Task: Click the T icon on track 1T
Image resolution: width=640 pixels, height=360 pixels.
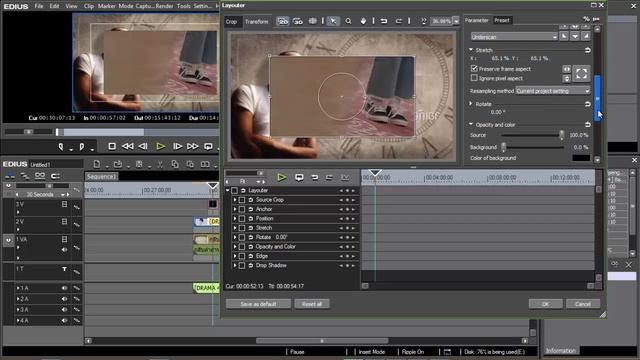Action: (x=64, y=269)
